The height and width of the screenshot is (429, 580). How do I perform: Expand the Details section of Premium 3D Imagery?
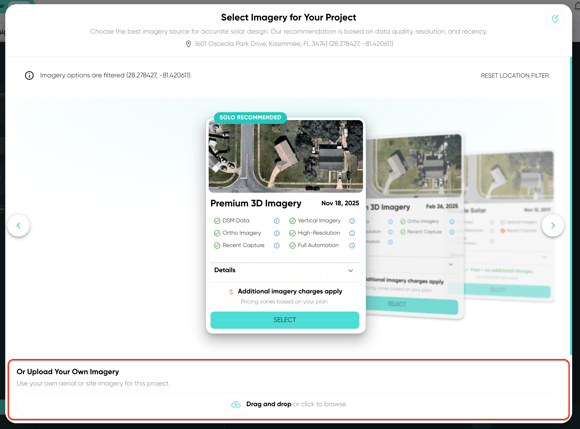click(284, 270)
